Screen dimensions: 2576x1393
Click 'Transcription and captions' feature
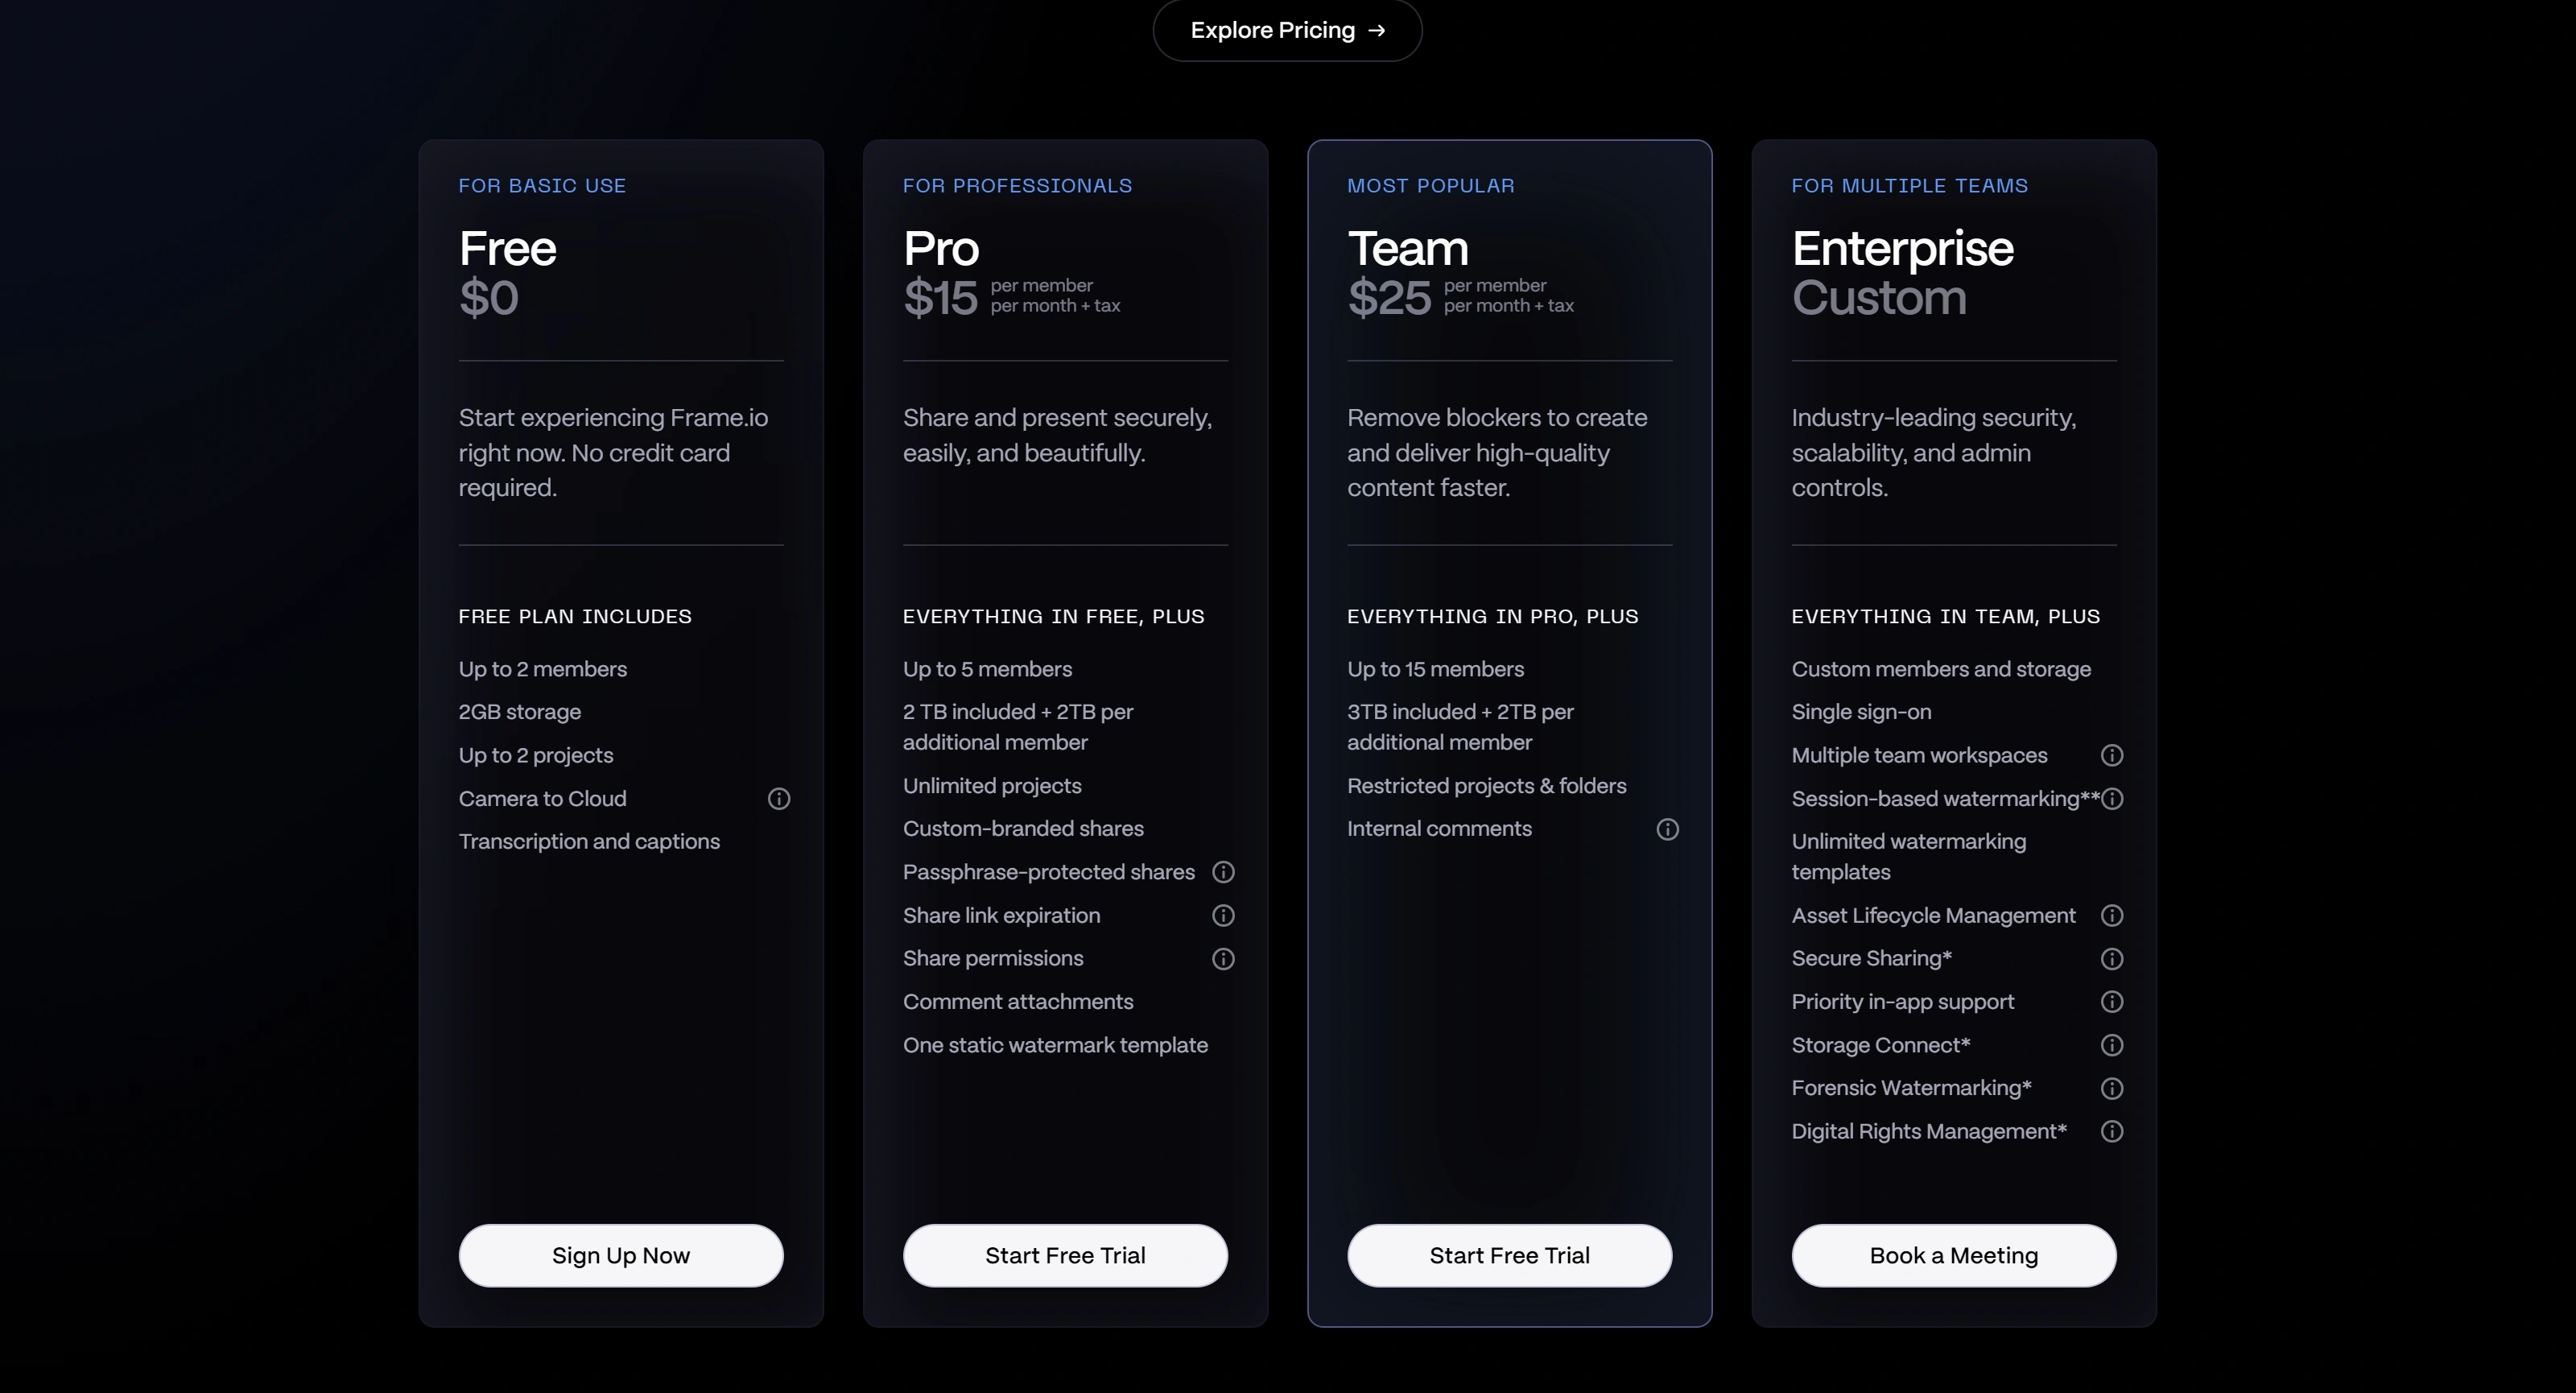(589, 842)
